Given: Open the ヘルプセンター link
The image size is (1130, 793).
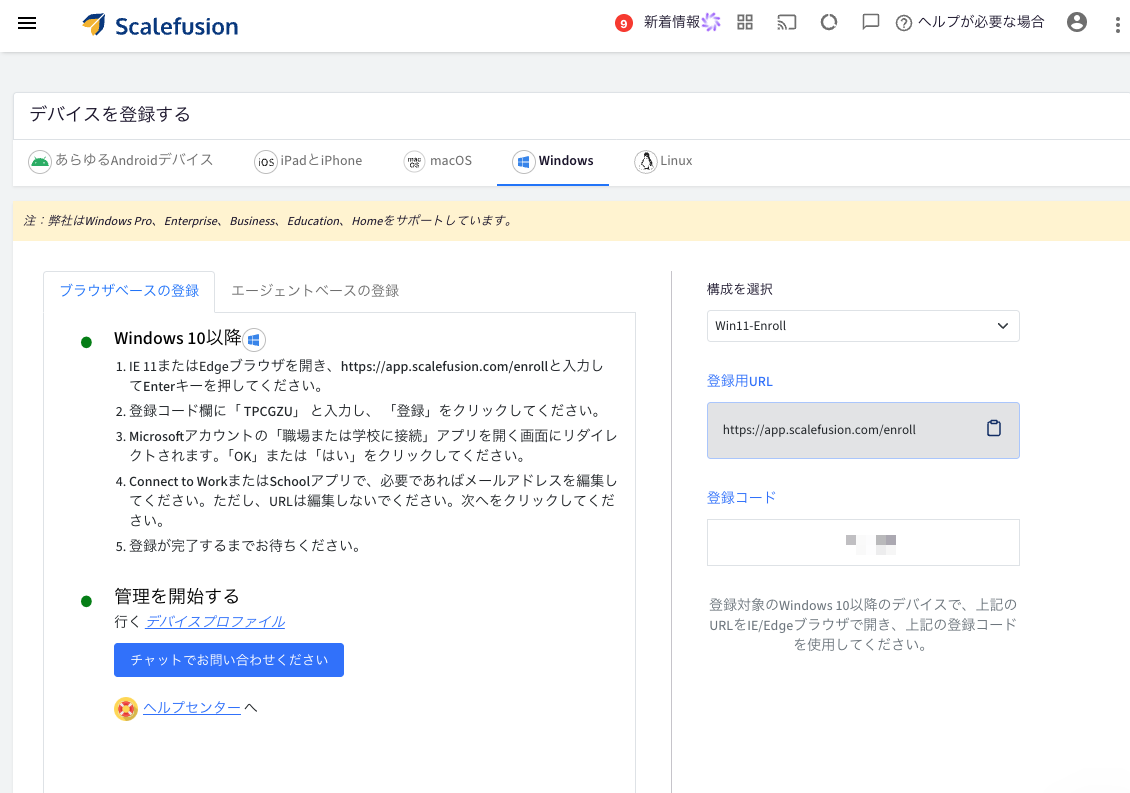Looking at the screenshot, I should point(192,708).
